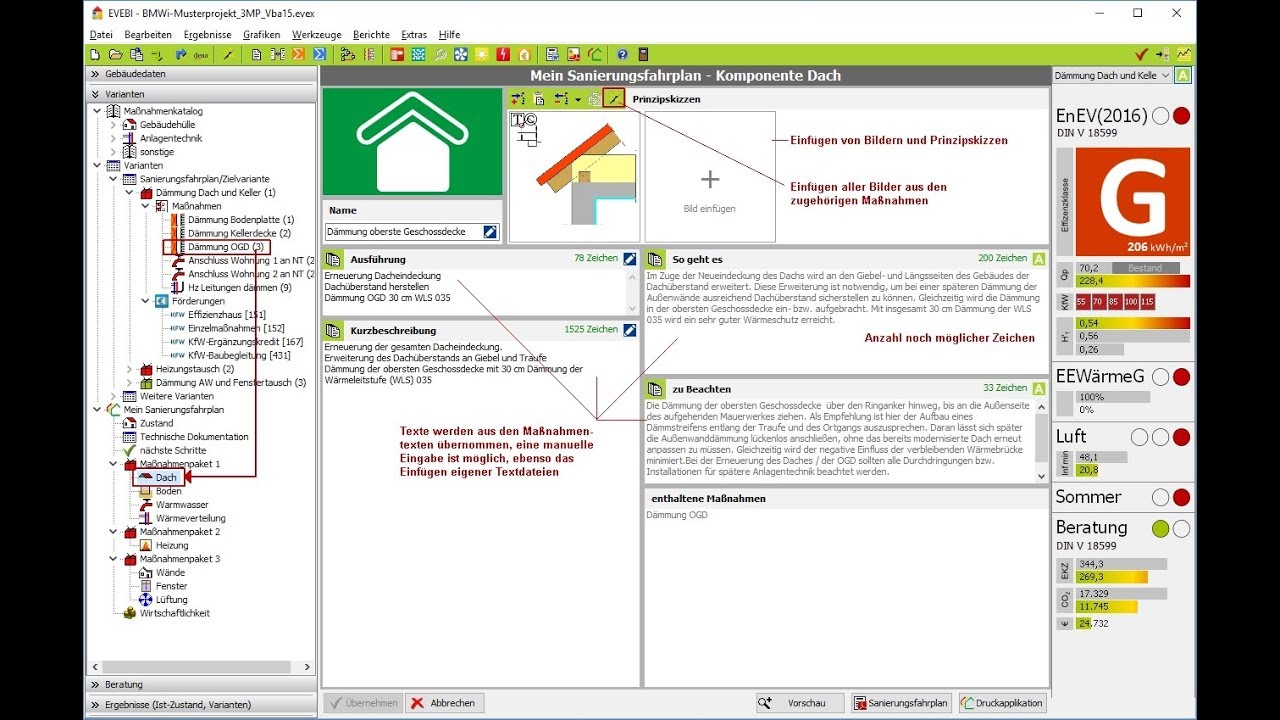The height and width of the screenshot is (720, 1280).
Task: Click the yellow sun toolbar icon
Action: point(482,55)
